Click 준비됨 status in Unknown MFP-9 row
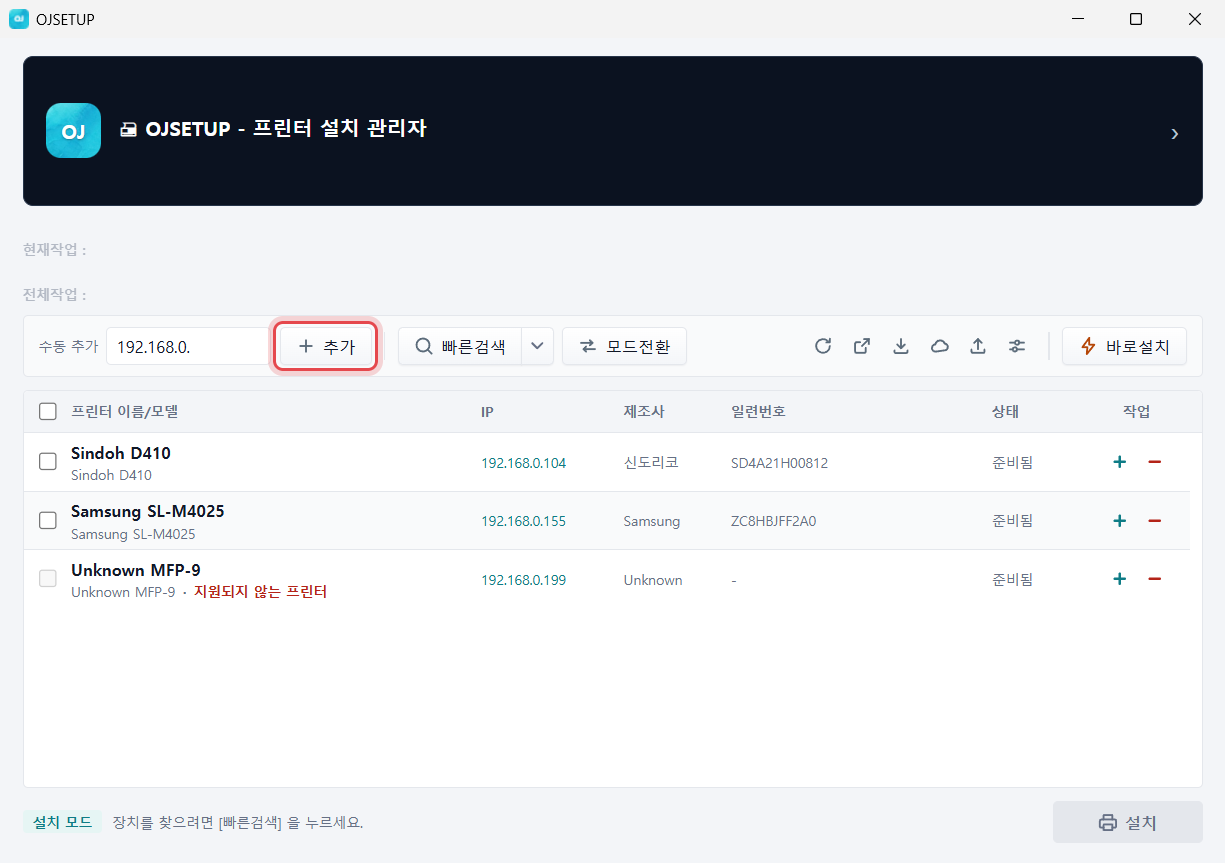Screen dimensions: 1225x863 pyautogui.click(x=1012, y=579)
